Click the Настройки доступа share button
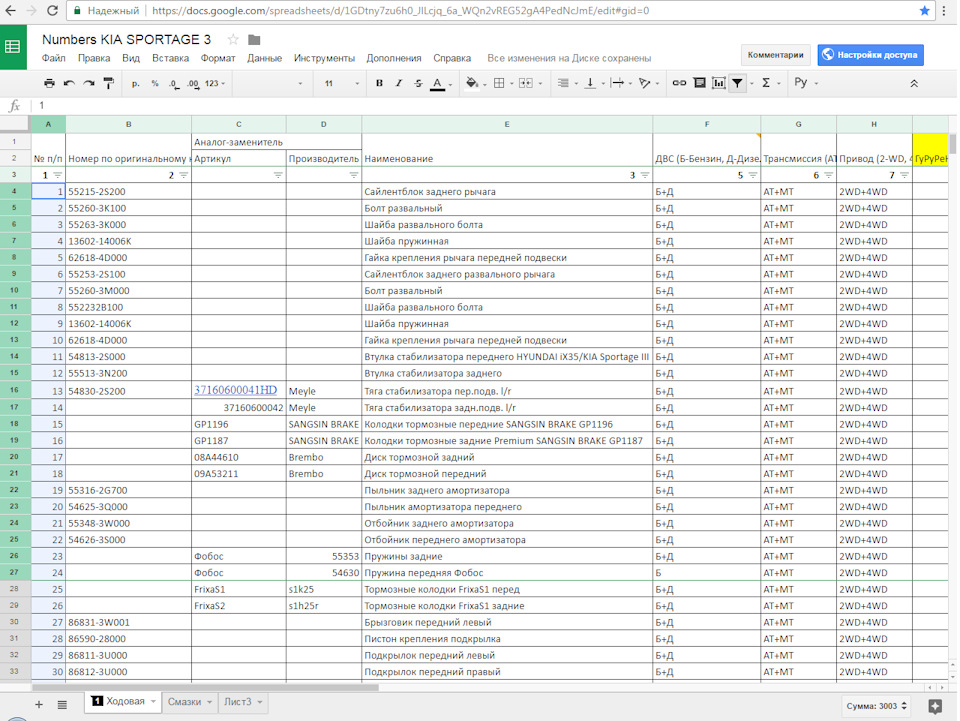Viewport: 960px width, 721px height. click(871, 55)
